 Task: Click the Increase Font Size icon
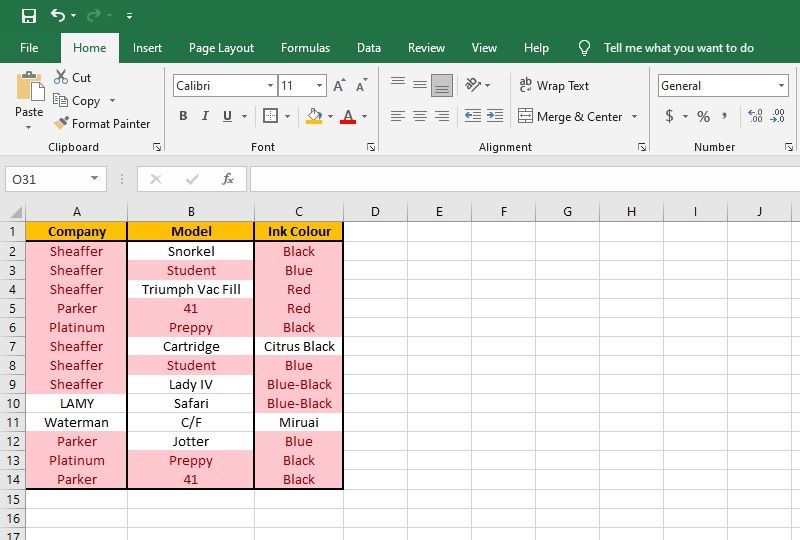339,85
